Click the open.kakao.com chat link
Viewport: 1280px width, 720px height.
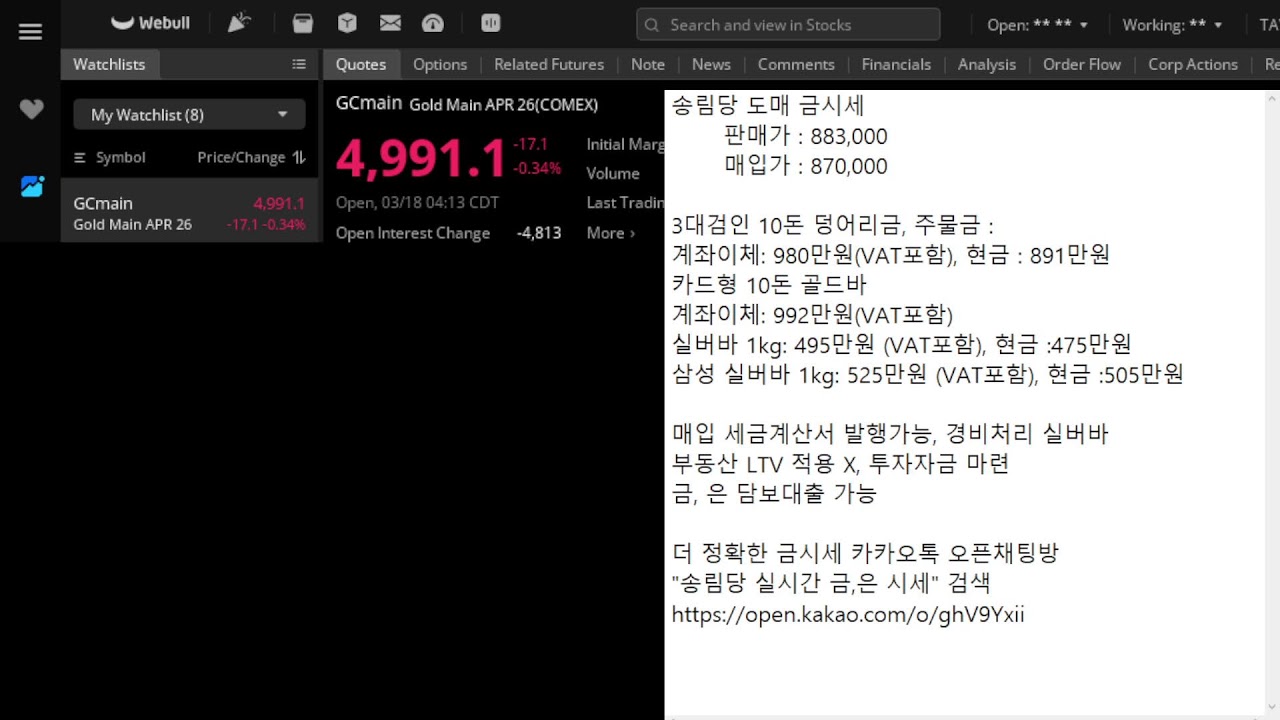pyautogui.click(x=848, y=614)
